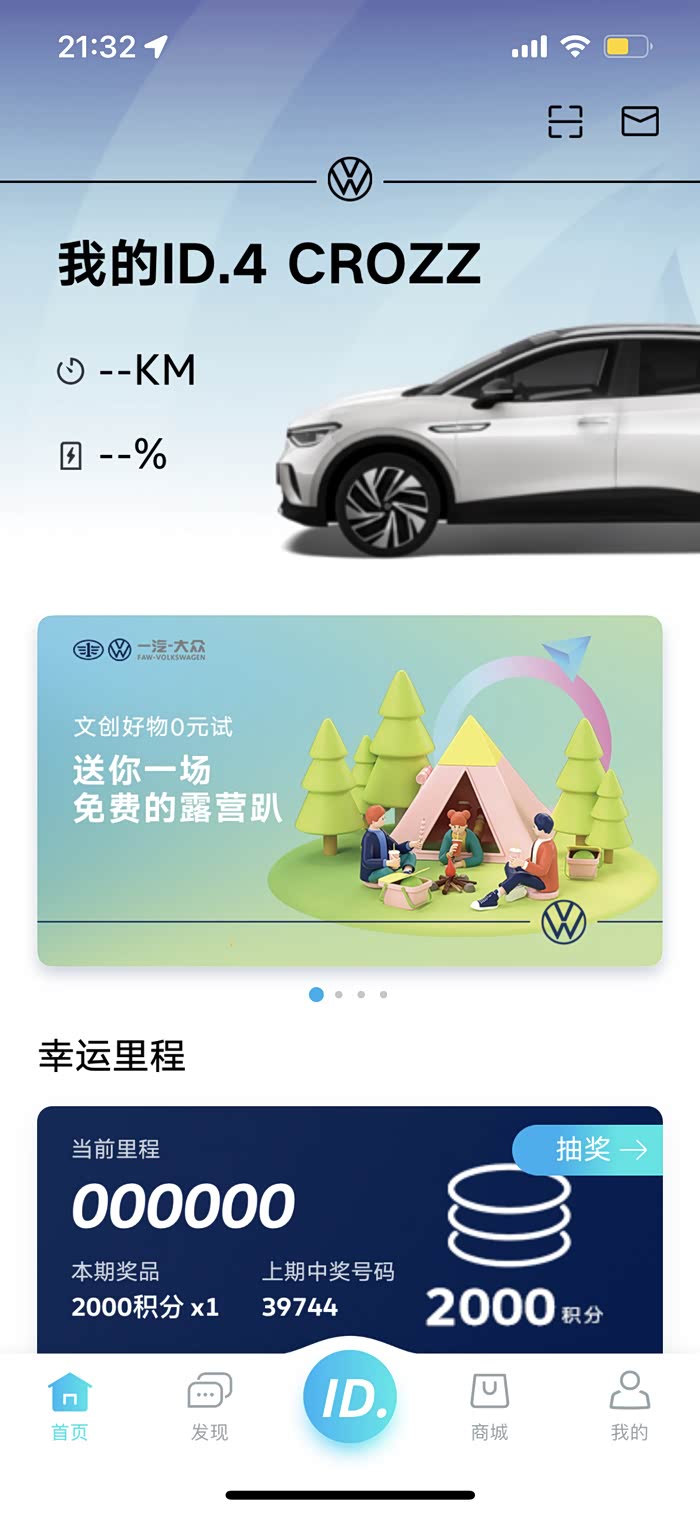Open the 我的 profile tab
Image resolution: width=700 pixels, height=1514 pixels.
click(x=630, y=1406)
